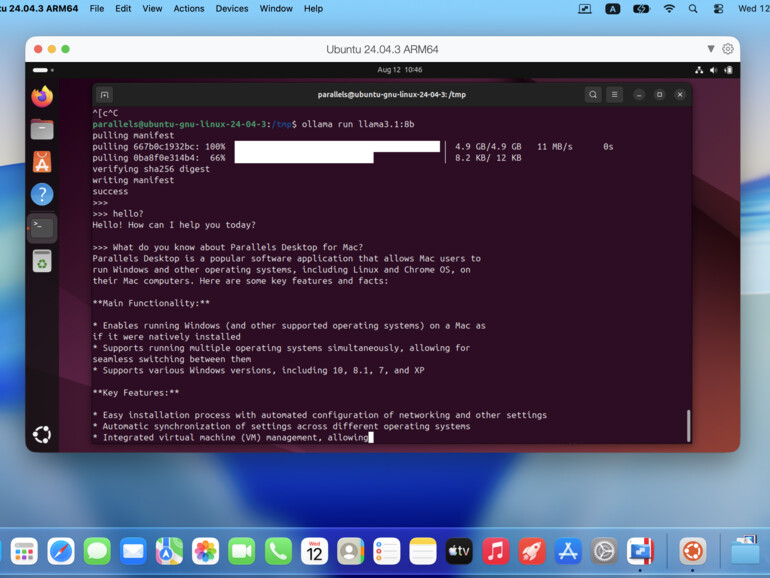Click the screen mirroring icon in menu bar
The width and height of the screenshot is (770, 578).
click(585, 9)
